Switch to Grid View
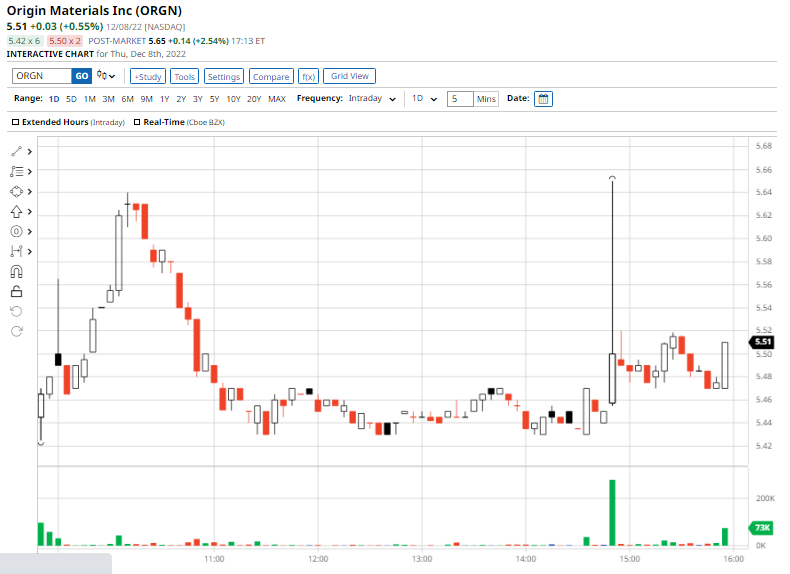Viewport: 790px width, 574px height. click(x=350, y=76)
